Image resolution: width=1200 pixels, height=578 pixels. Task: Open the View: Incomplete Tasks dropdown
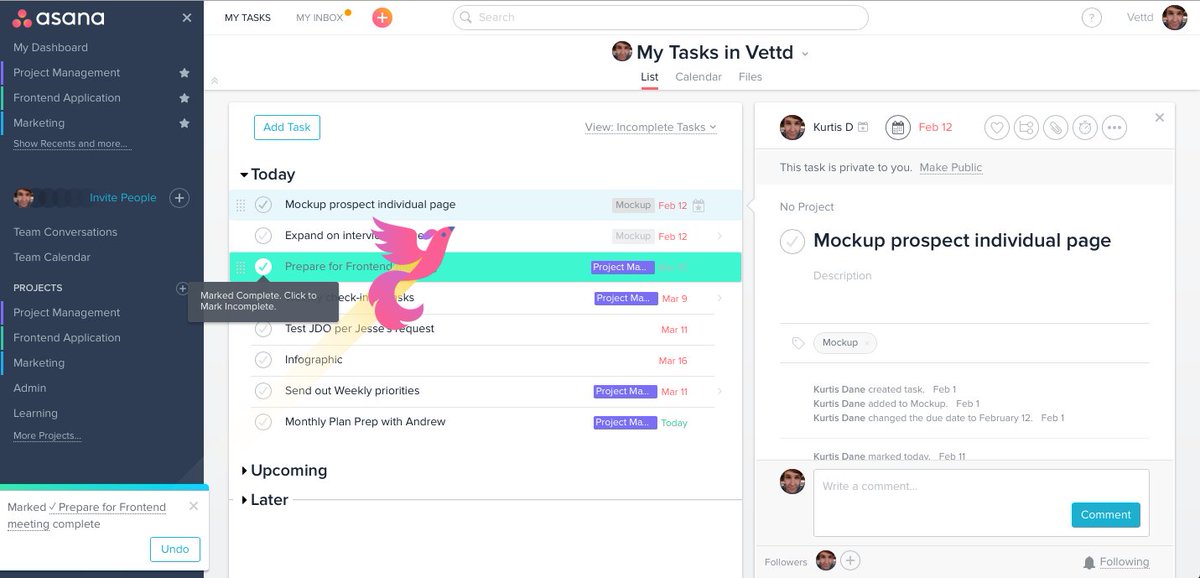pos(651,127)
